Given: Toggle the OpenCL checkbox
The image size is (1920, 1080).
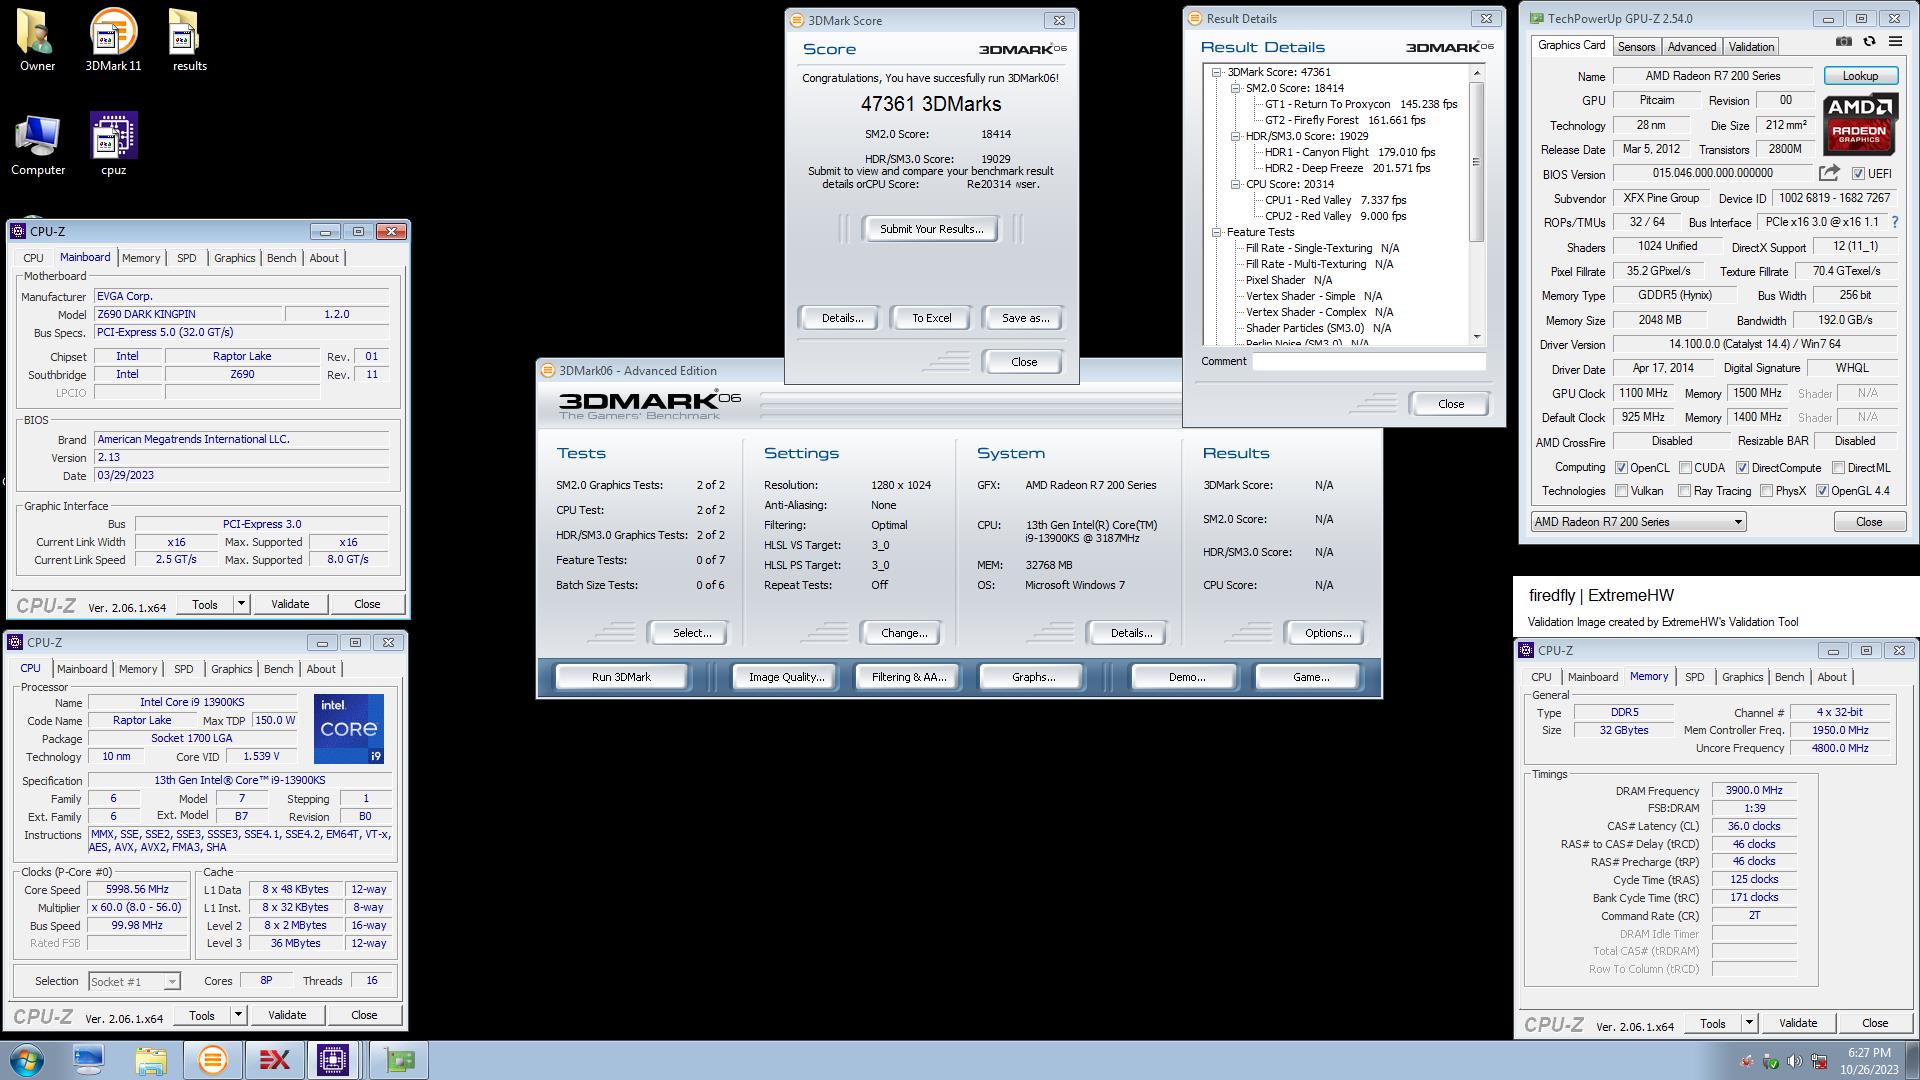Looking at the screenshot, I should point(1621,468).
